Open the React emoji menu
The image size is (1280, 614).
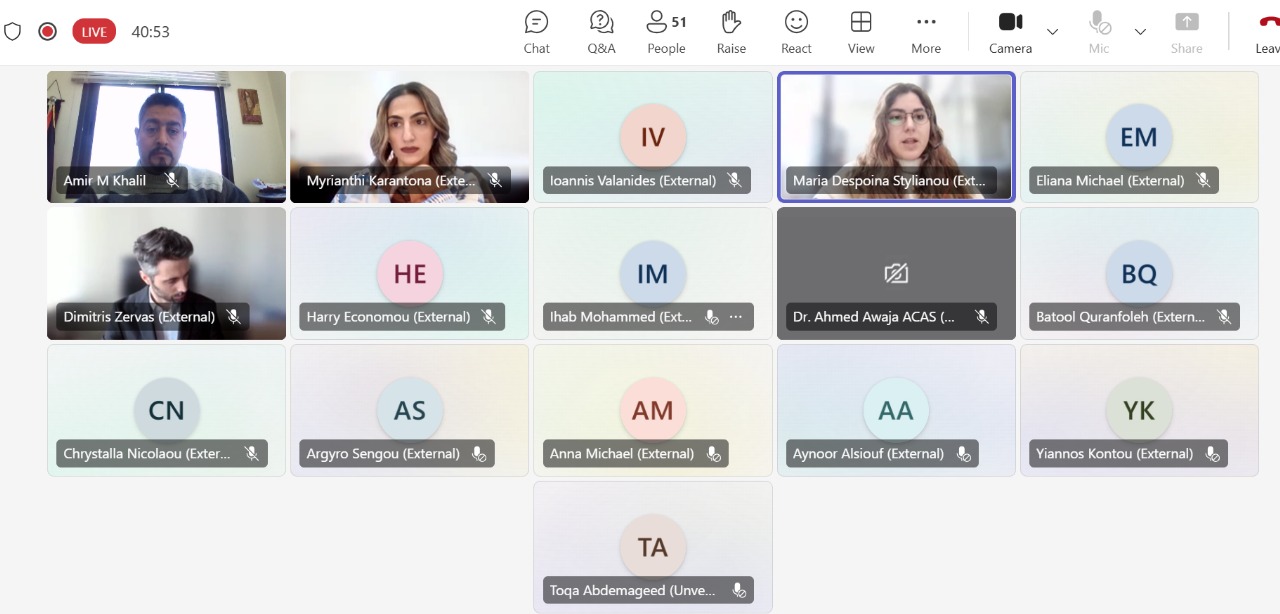pos(796,32)
